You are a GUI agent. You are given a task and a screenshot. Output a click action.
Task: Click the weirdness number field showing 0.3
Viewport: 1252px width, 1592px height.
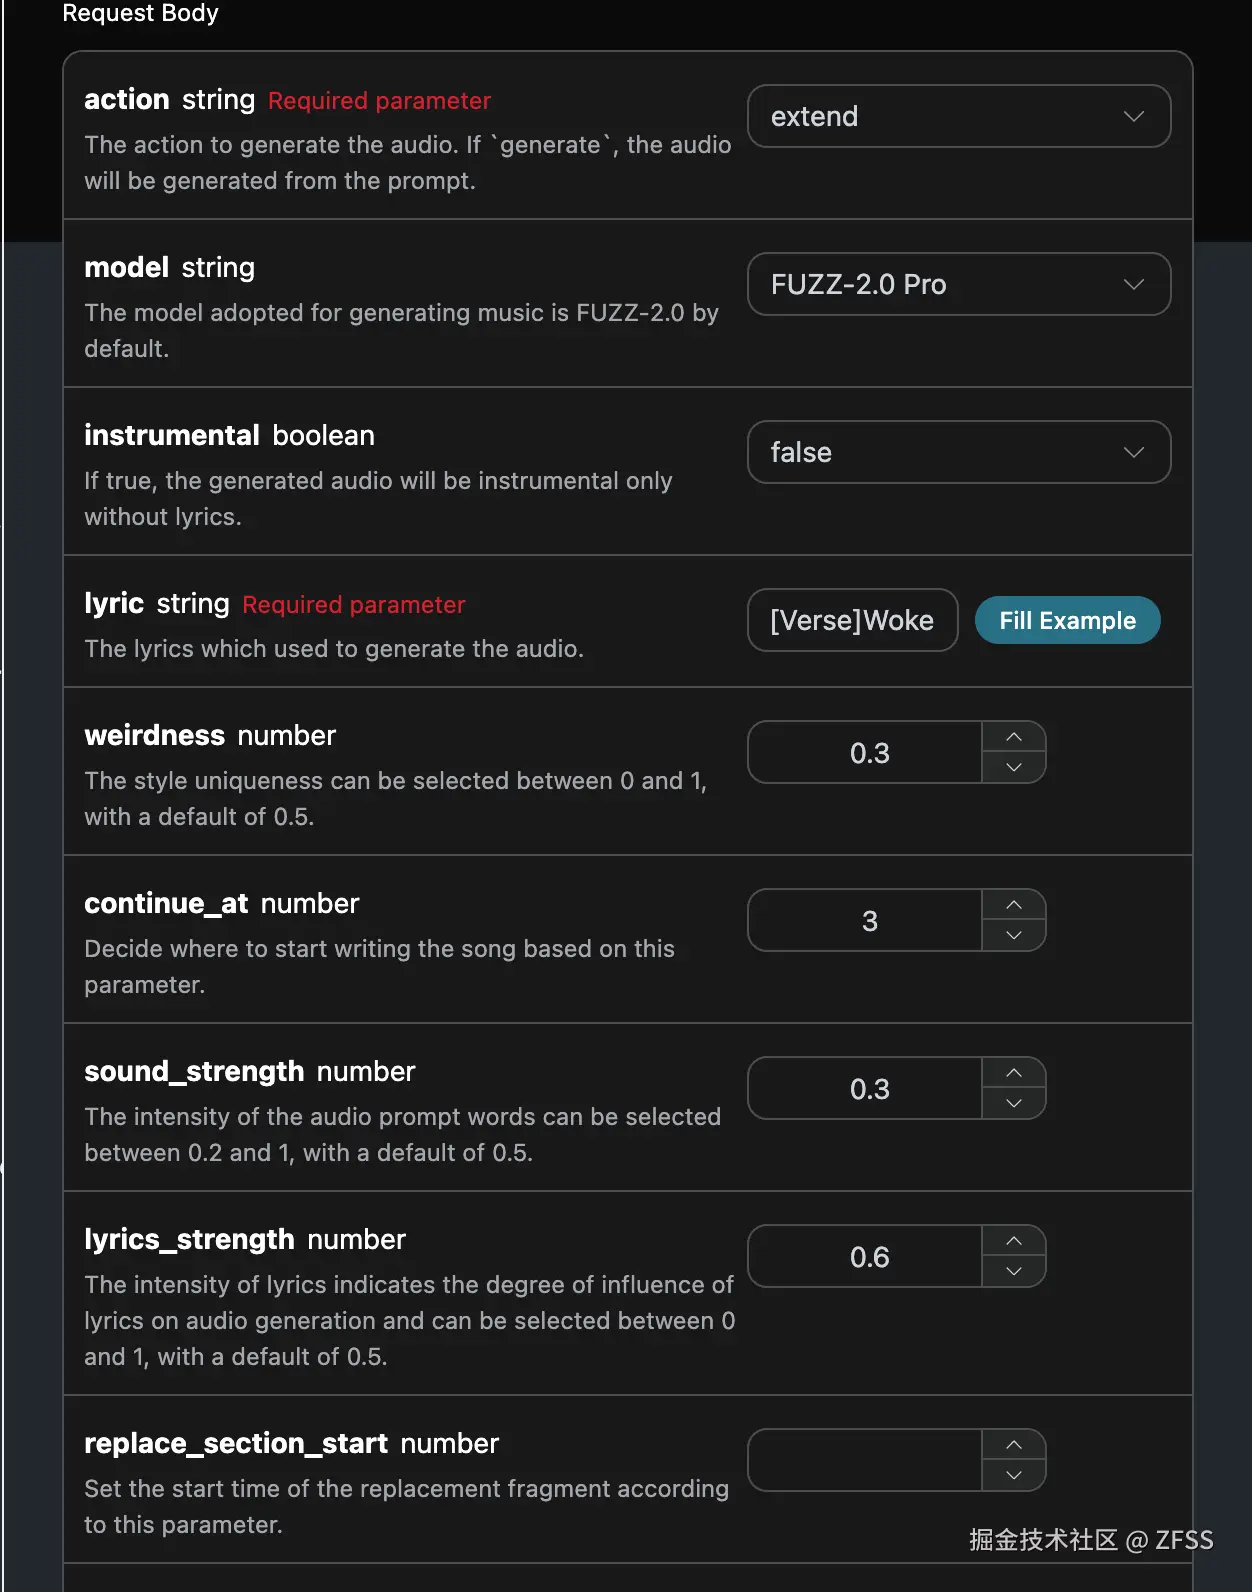(866, 752)
